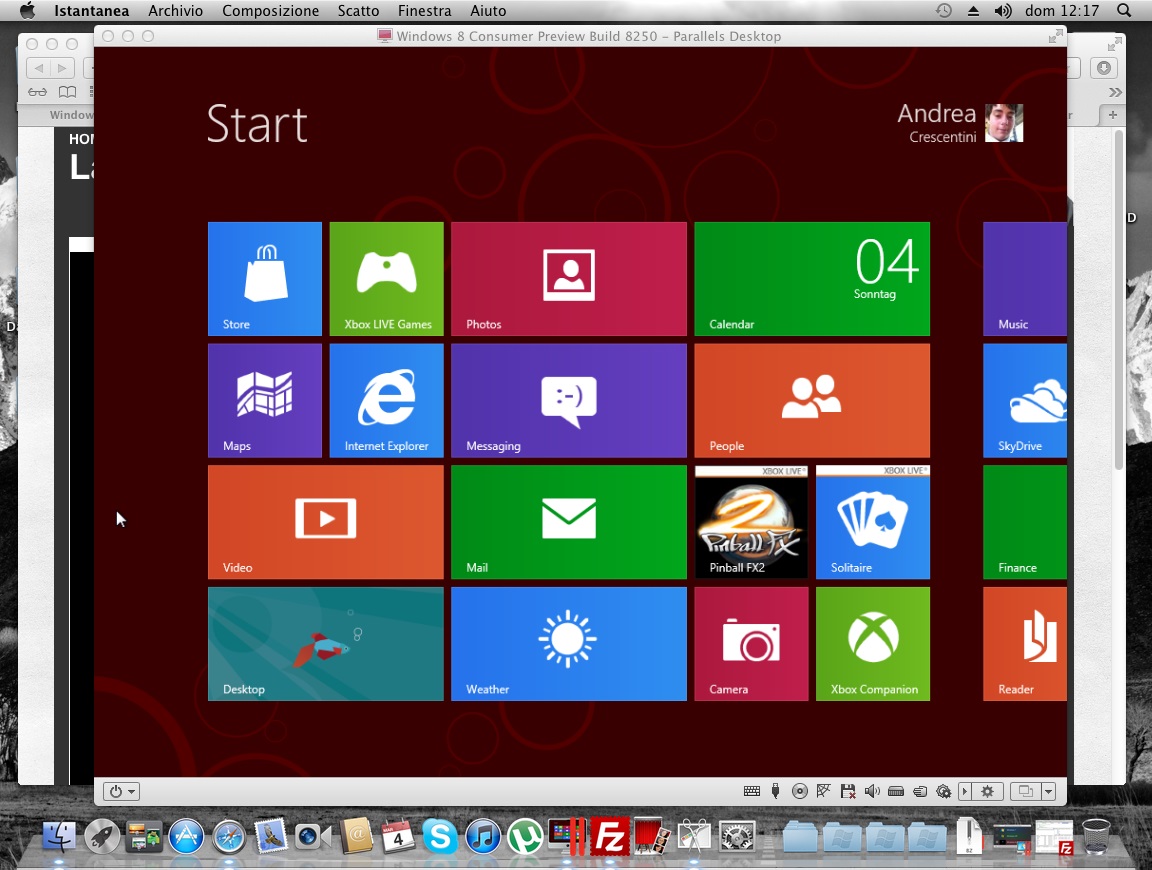Add a new tab in Safari
This screenshot has width=1152, height=870.
(1112, 115)
